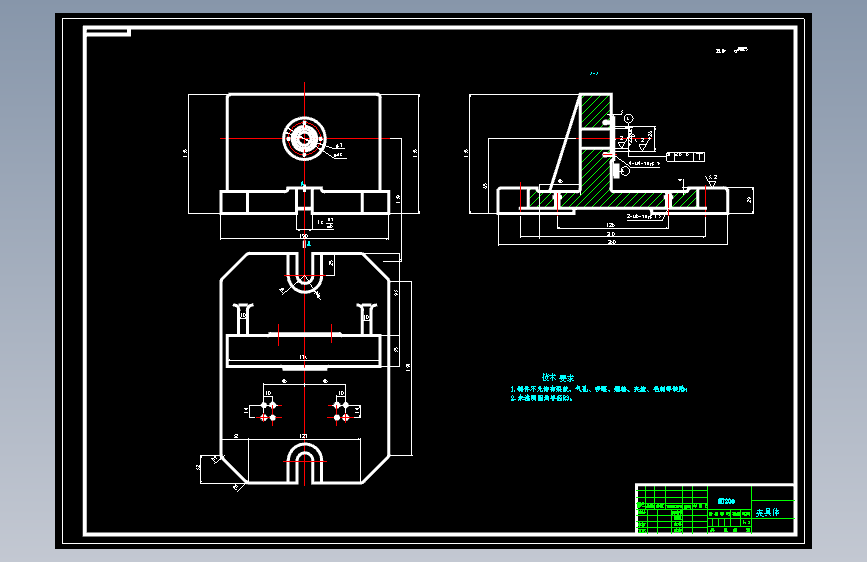Viewport: 867px width, 562px height.
Task: Click the right four-hole group in plan view
Action: point(341,412)
